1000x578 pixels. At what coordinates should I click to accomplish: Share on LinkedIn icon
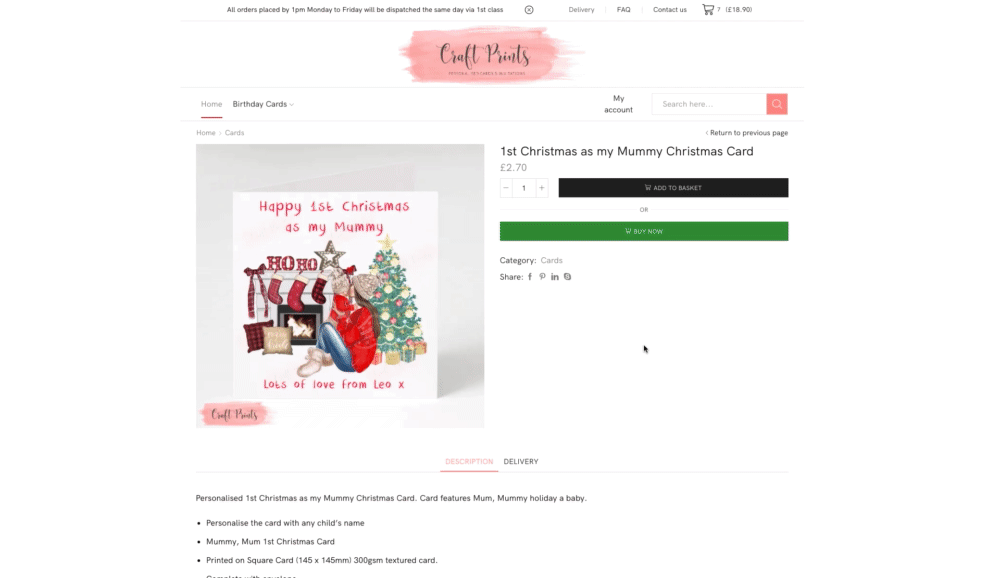555,277
